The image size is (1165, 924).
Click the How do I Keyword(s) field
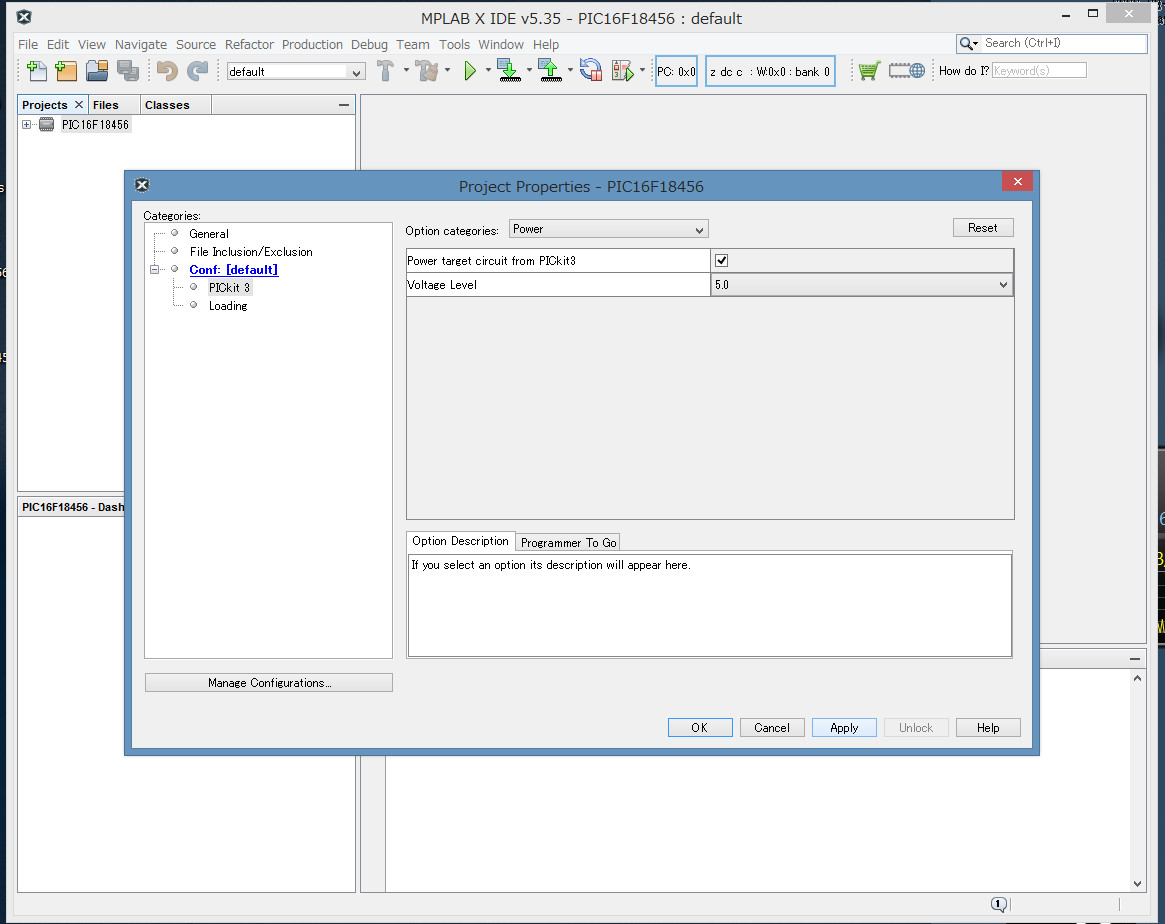point(1039,71)
